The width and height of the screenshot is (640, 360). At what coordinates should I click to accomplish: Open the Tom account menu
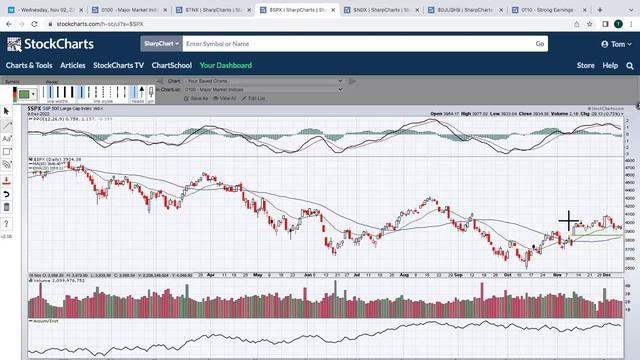(x=616, y=44)
